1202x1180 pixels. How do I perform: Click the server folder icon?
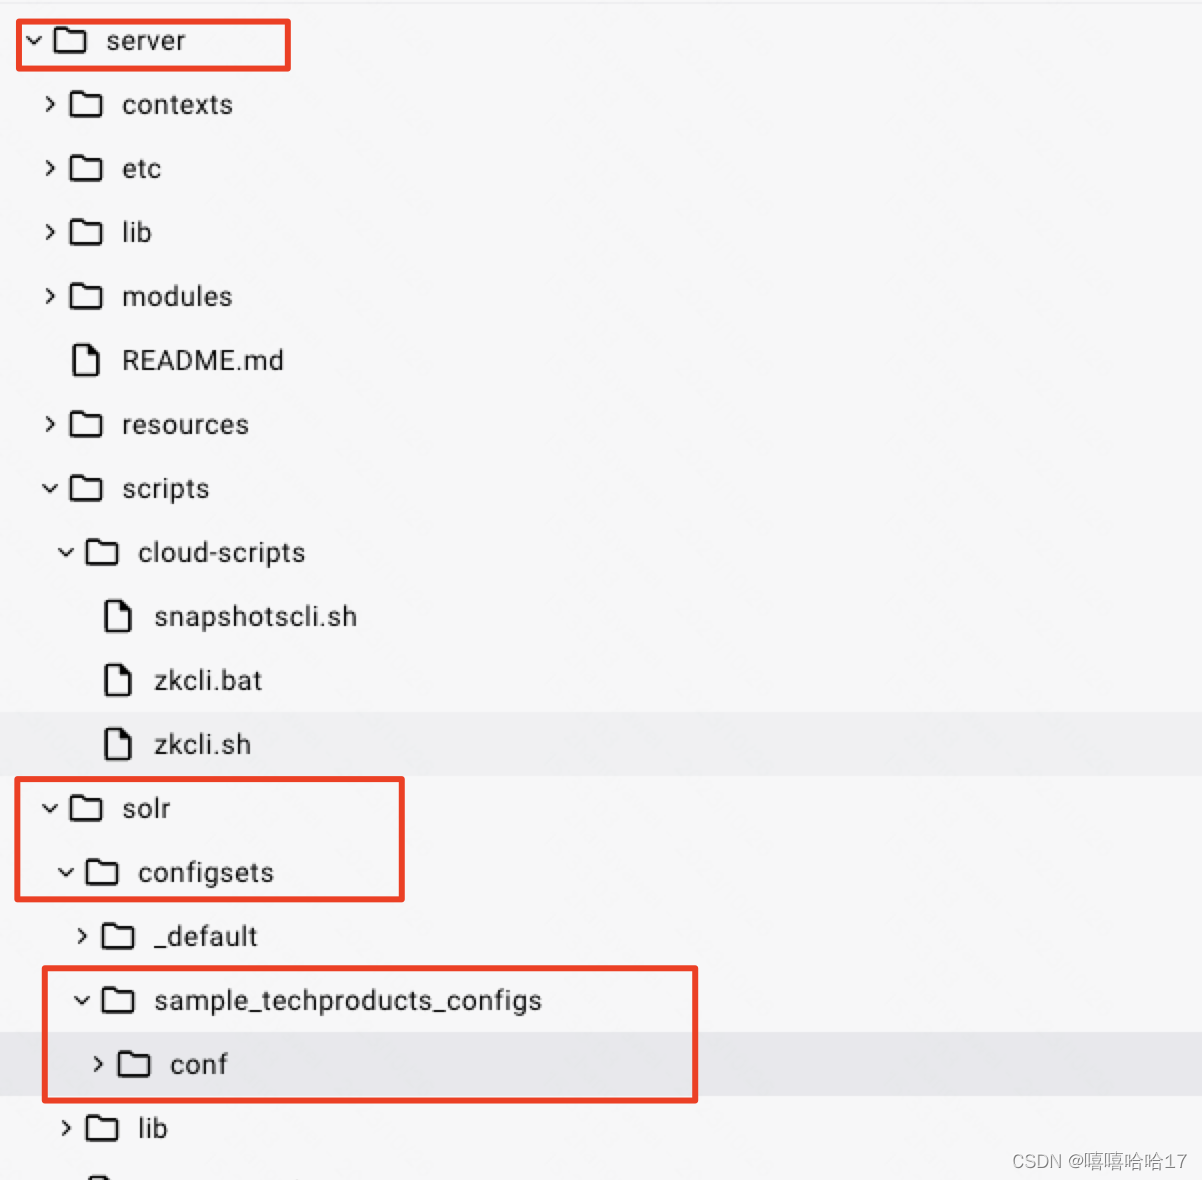(72, 41)
